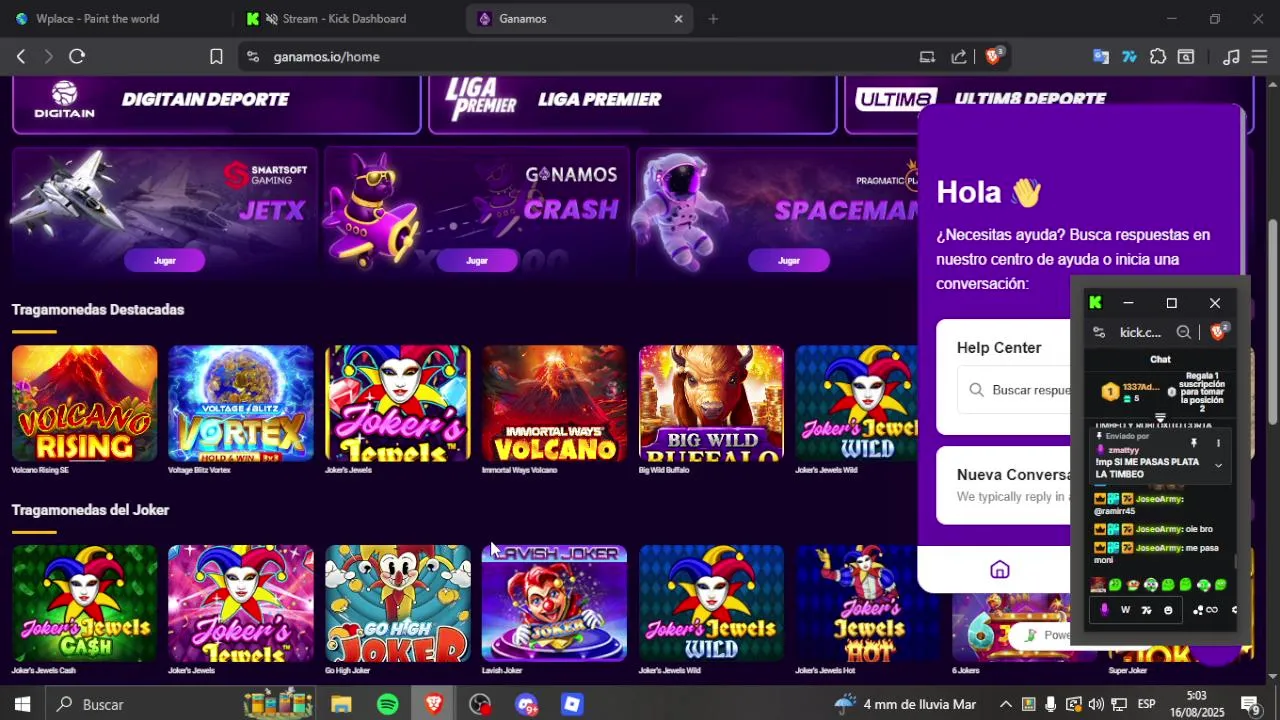The height and width of the screenshot is (720, 1280).
Task: Collapse the Kick chat leaderboard handle
Action: pyautogui.click(x=1160, y=419)
